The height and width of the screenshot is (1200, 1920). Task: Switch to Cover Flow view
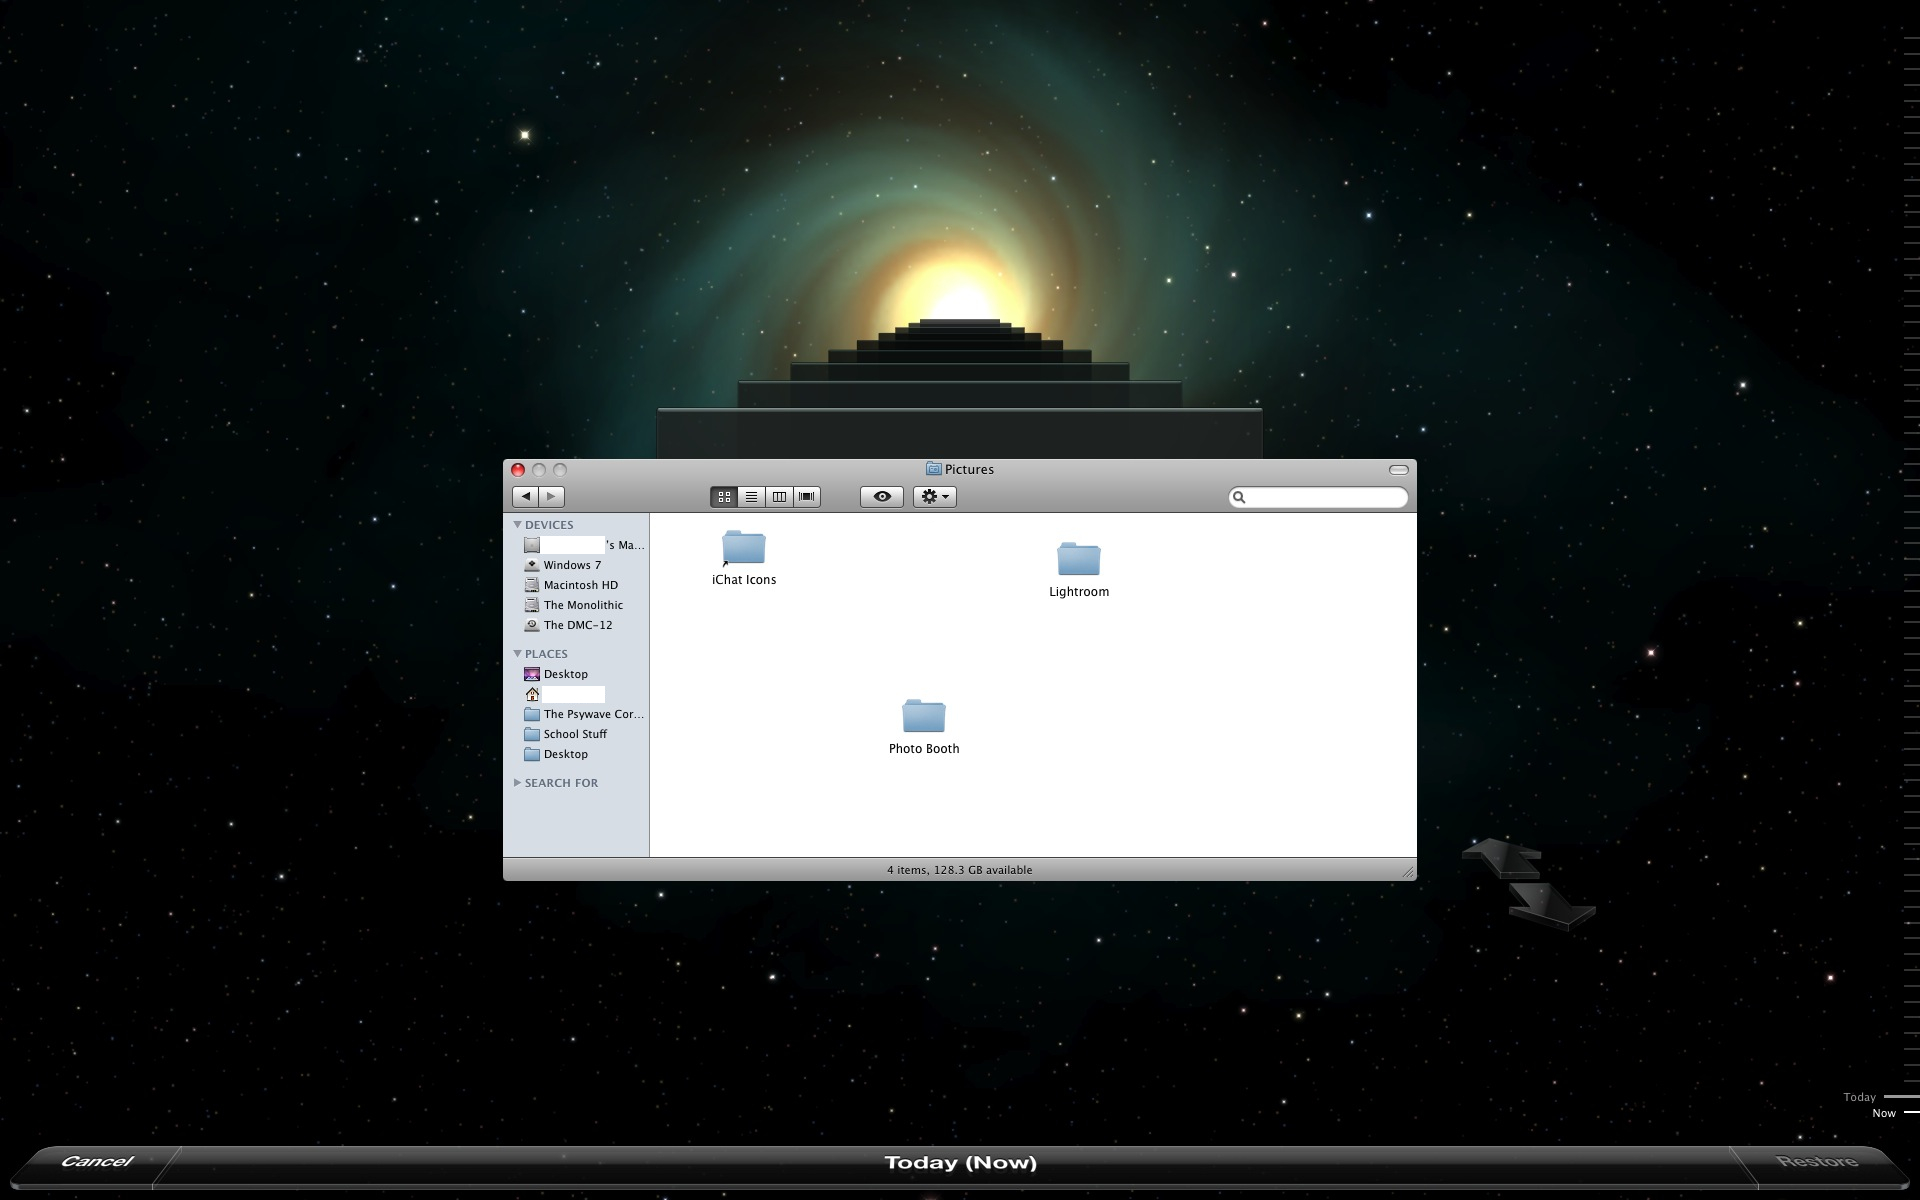tap(807, 497)
